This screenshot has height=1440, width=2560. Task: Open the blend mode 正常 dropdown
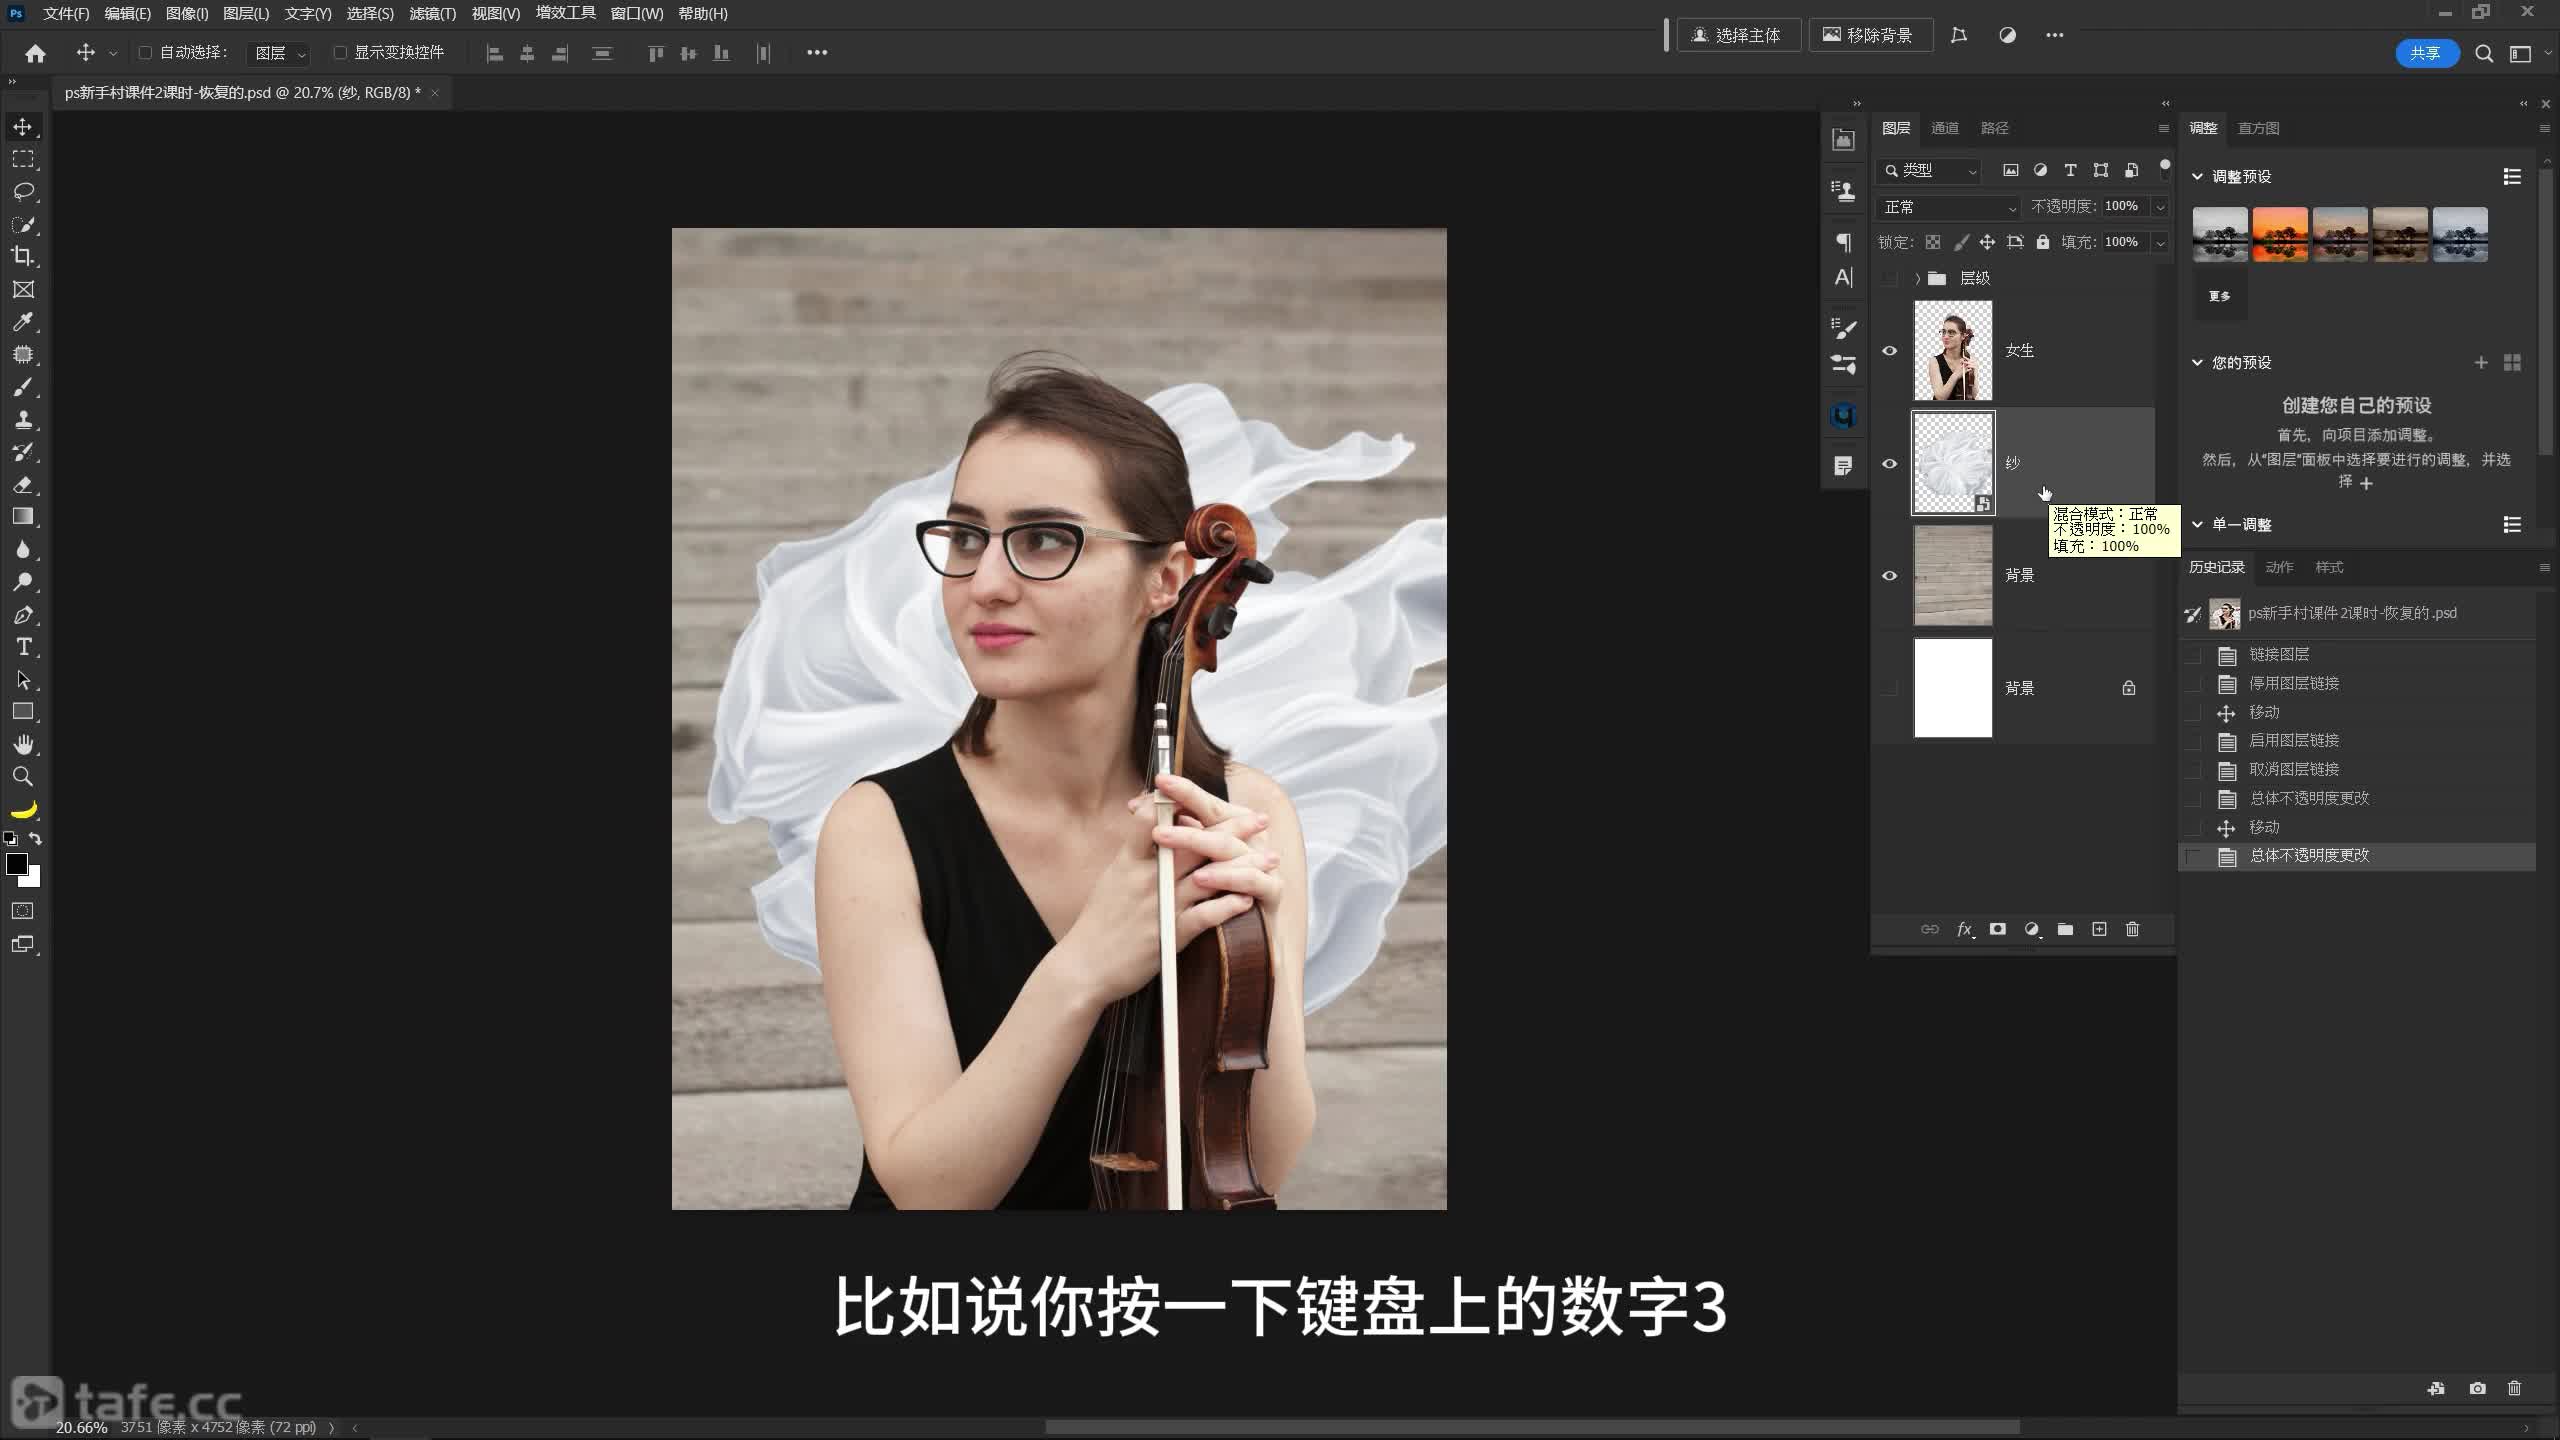pos(1950,207)
